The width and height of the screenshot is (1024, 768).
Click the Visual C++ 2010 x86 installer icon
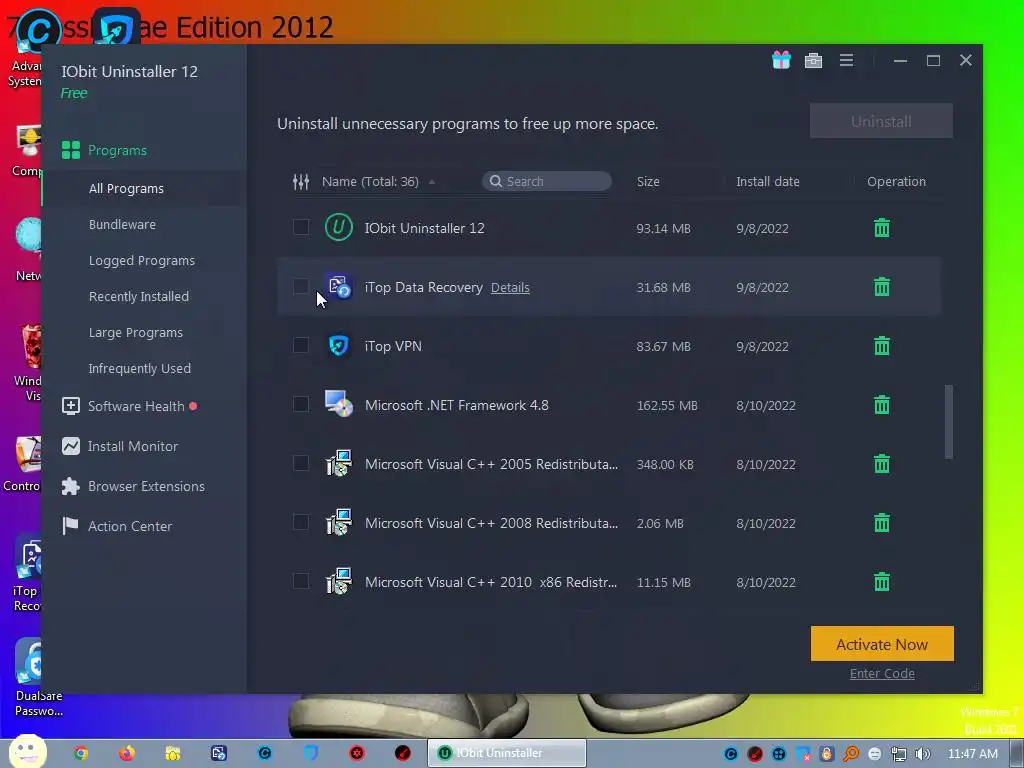tap(338, 581)
